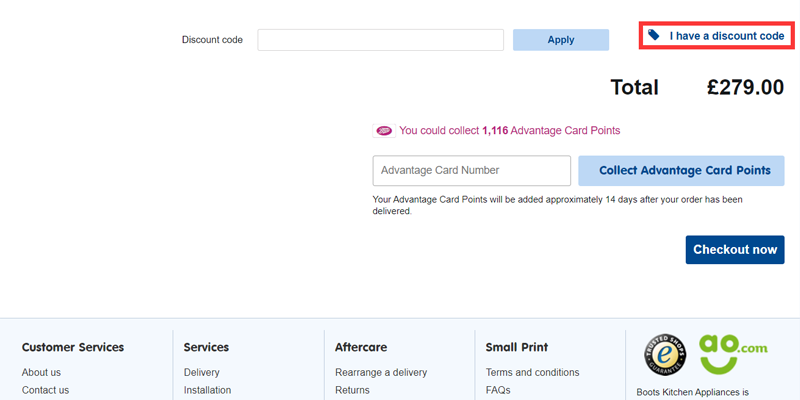The height and width of the screenshot is (400, 800).
Task: Open the Delivery services link
Action: coord(201,372)
